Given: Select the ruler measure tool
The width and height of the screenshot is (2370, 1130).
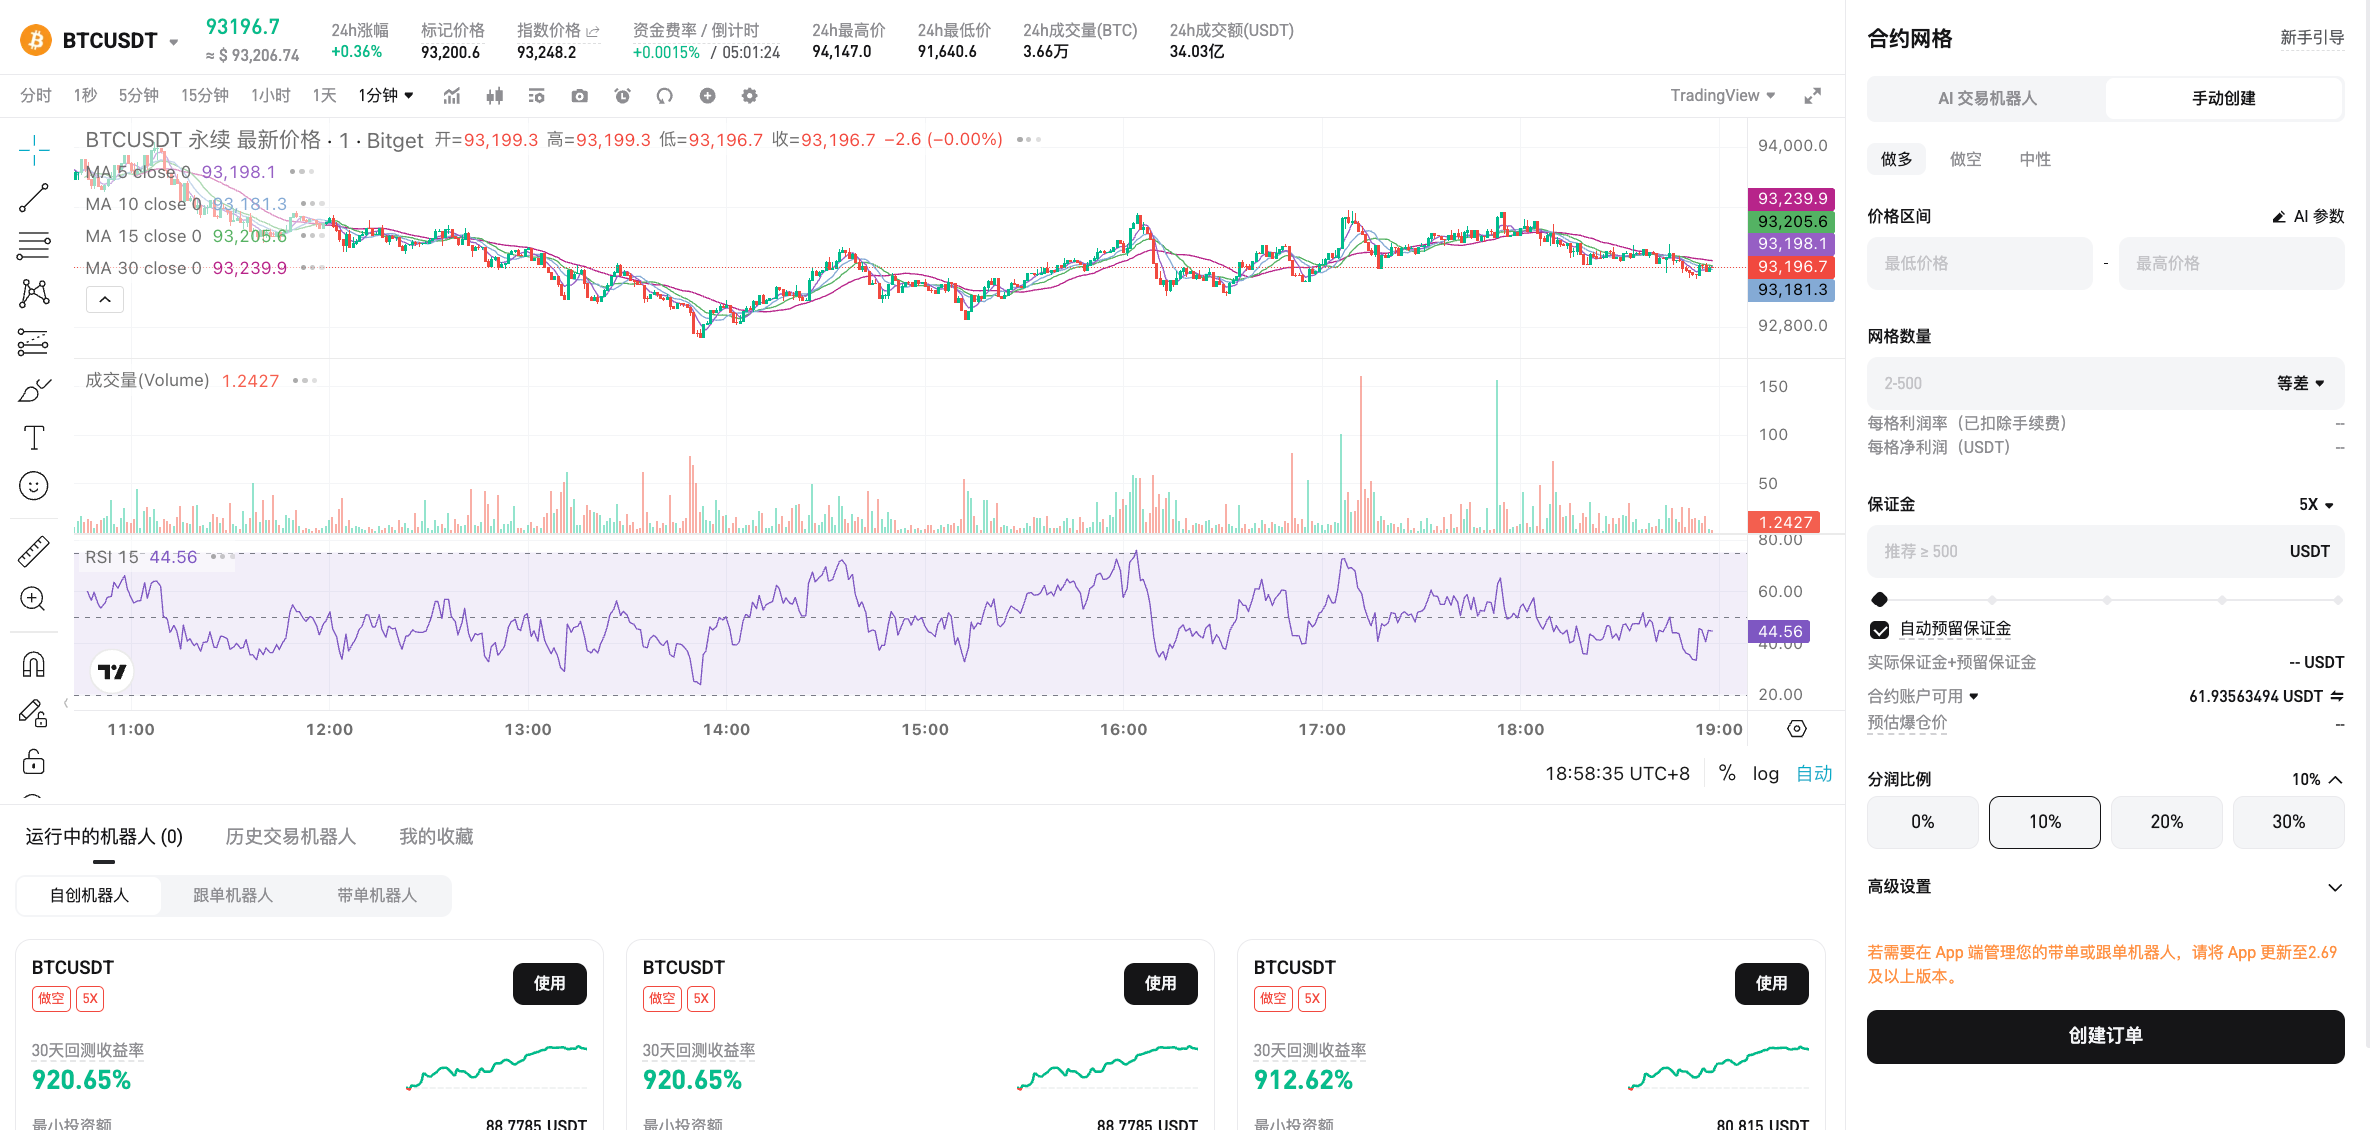Looking at the screenshot, I should [x=33, y=551].
